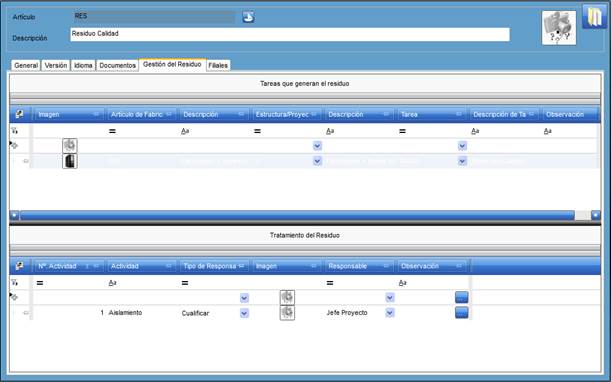This screenshot has height=382, width=611.
Task: Click the Descripción field showing Residuo Calidad
Action: (x=290, y=34)
